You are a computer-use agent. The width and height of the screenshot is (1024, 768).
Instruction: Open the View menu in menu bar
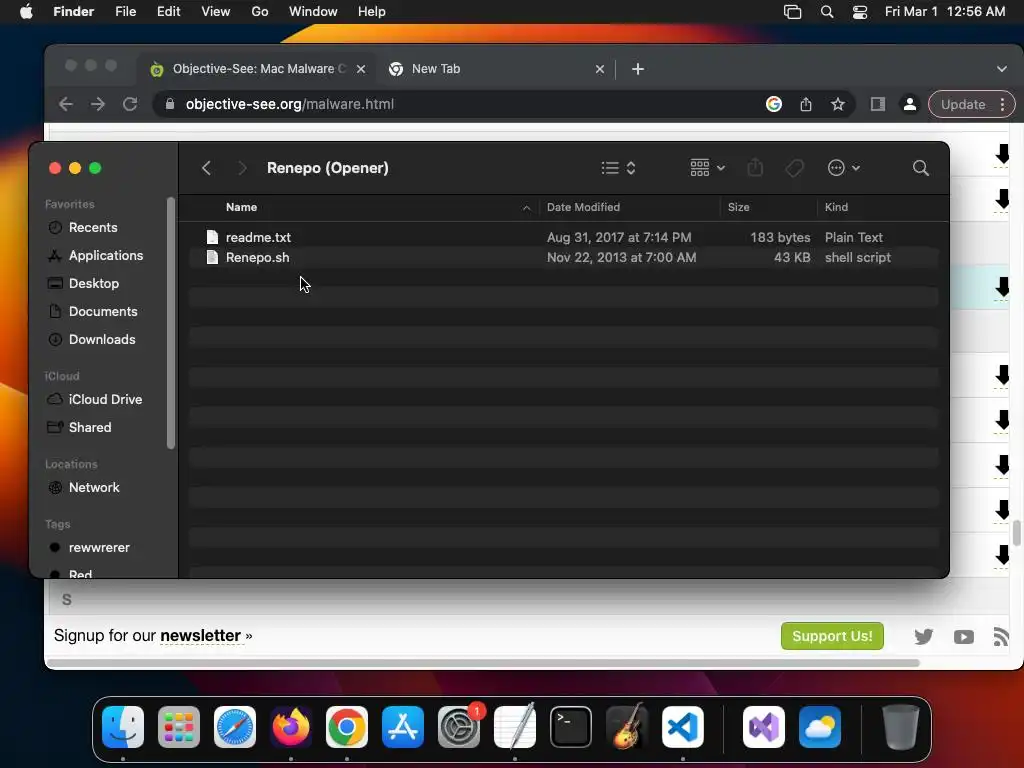point(216,12)
